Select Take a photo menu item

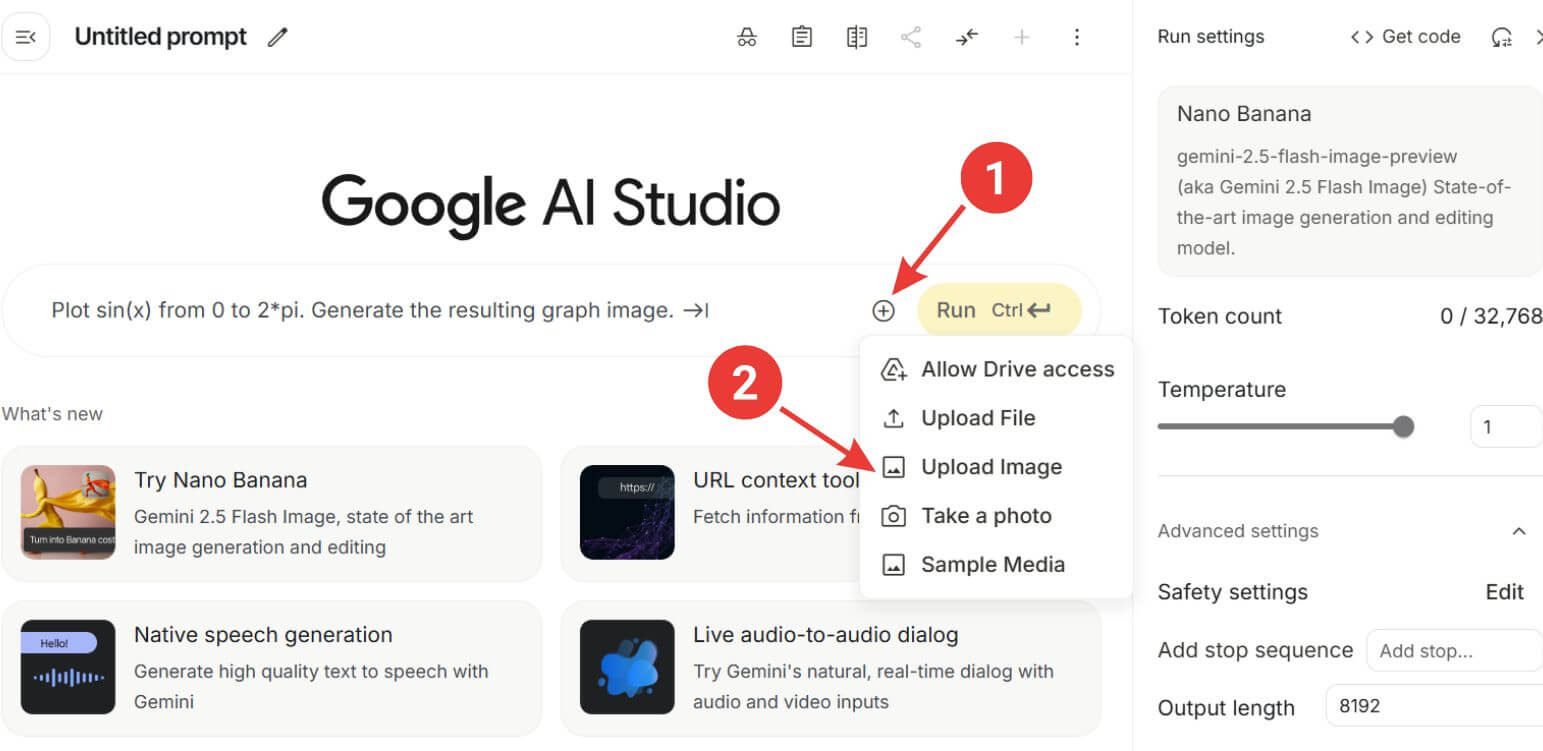click(996, 516)
